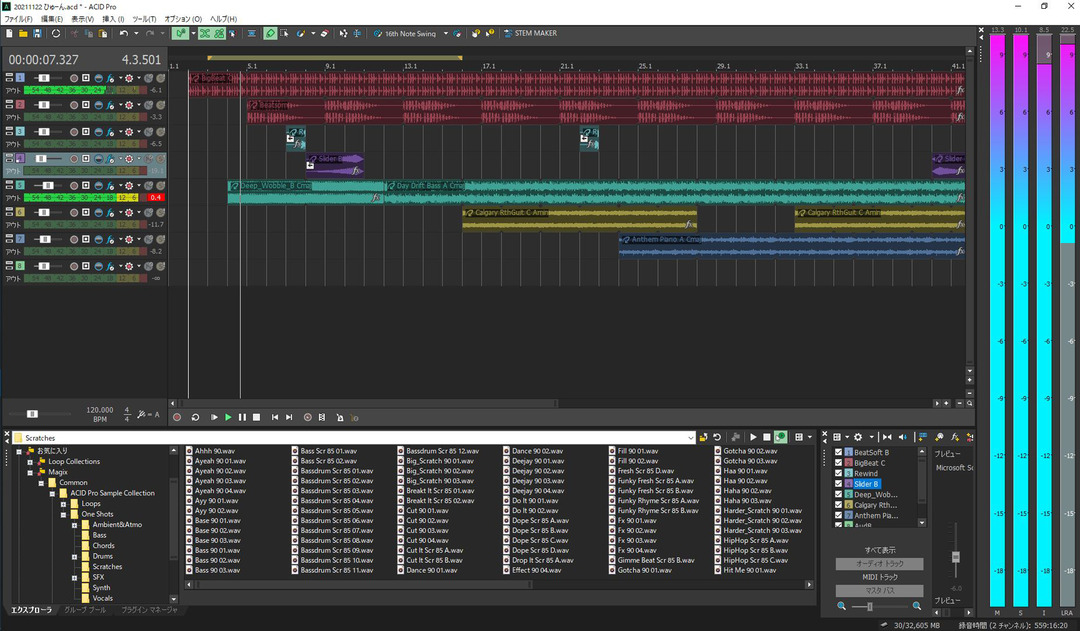Open the 挿入(I) menu
Image resolution: width=1080 pixels, height=631 pixels.
coord(113,19)
